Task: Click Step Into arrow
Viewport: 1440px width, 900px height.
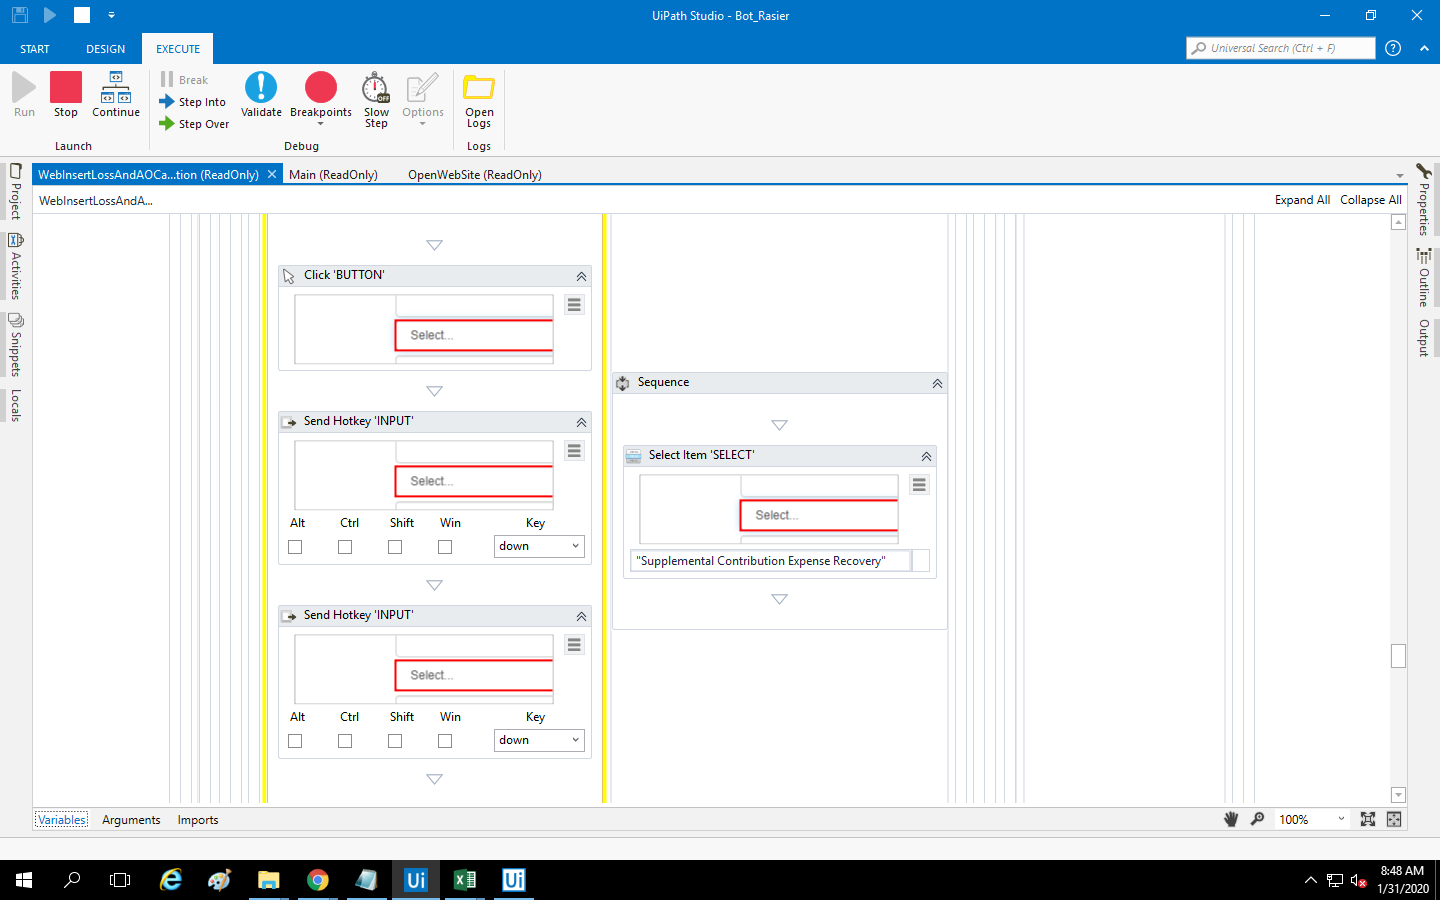Action: (167, 101)
